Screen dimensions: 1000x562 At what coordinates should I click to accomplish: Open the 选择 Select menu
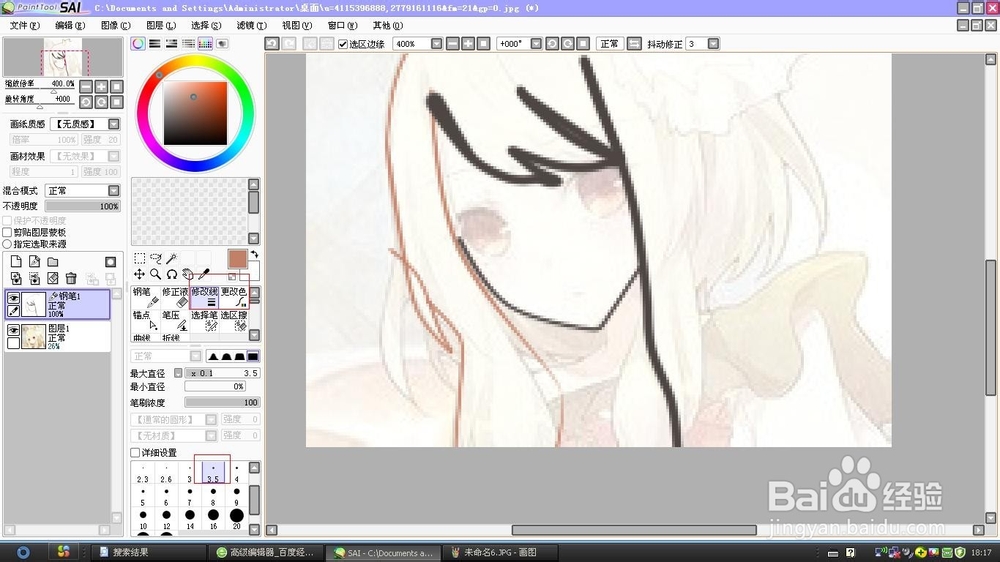pyautogui.click(x=206, y=26)
